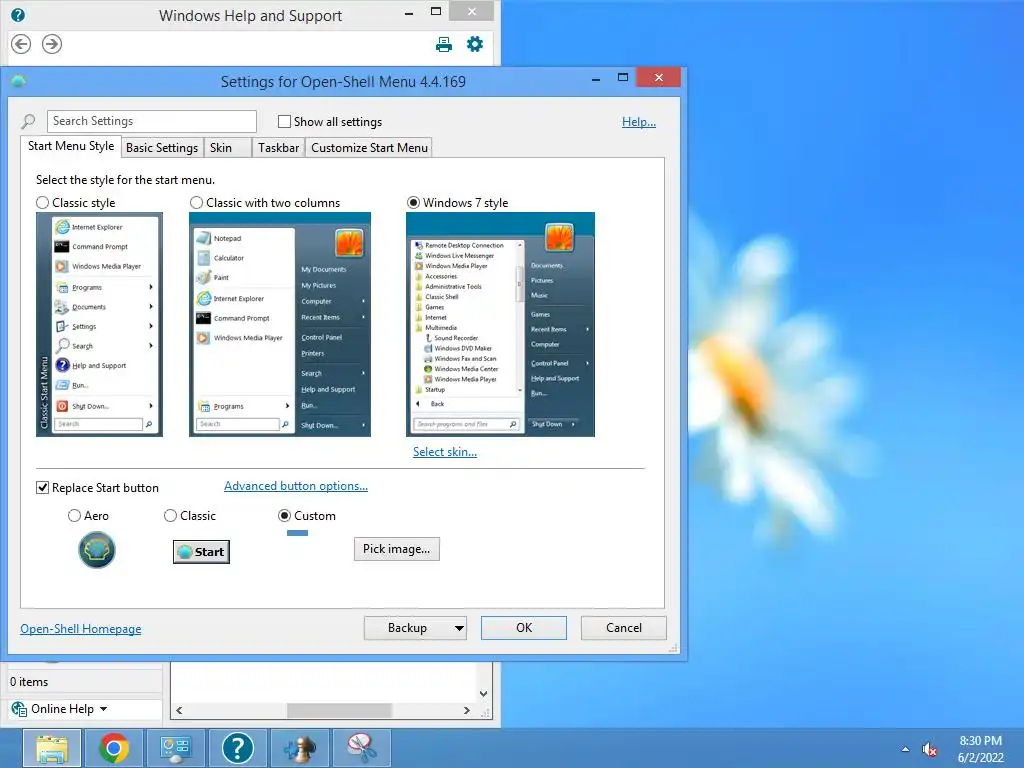Print the help page using printer icon

pos(444,44)
